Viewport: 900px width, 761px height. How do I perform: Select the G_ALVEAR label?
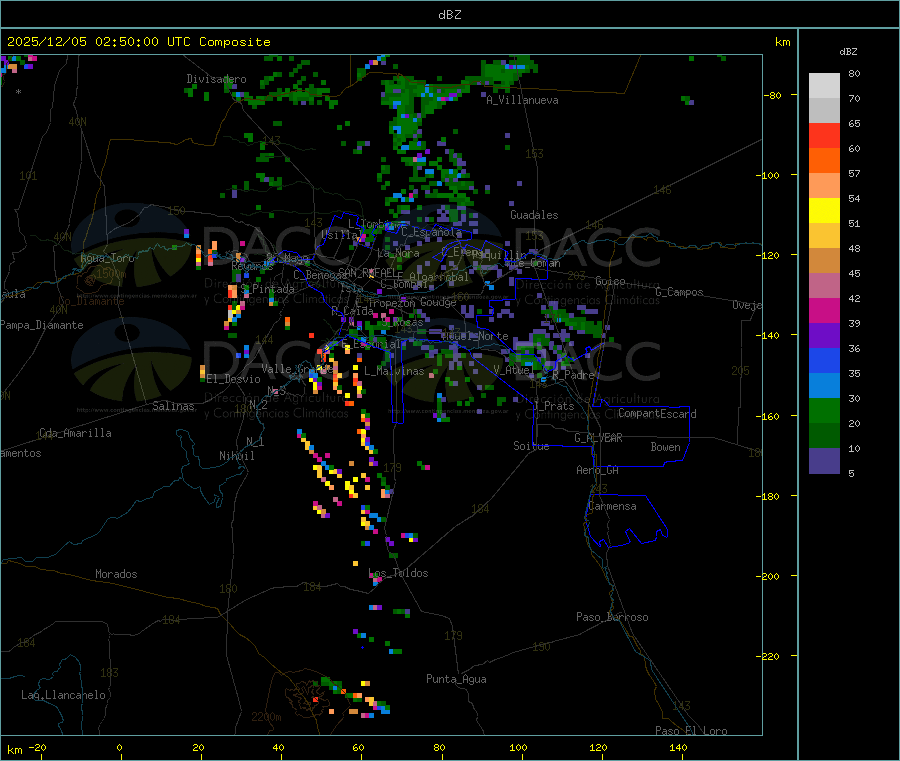point(598,438)
